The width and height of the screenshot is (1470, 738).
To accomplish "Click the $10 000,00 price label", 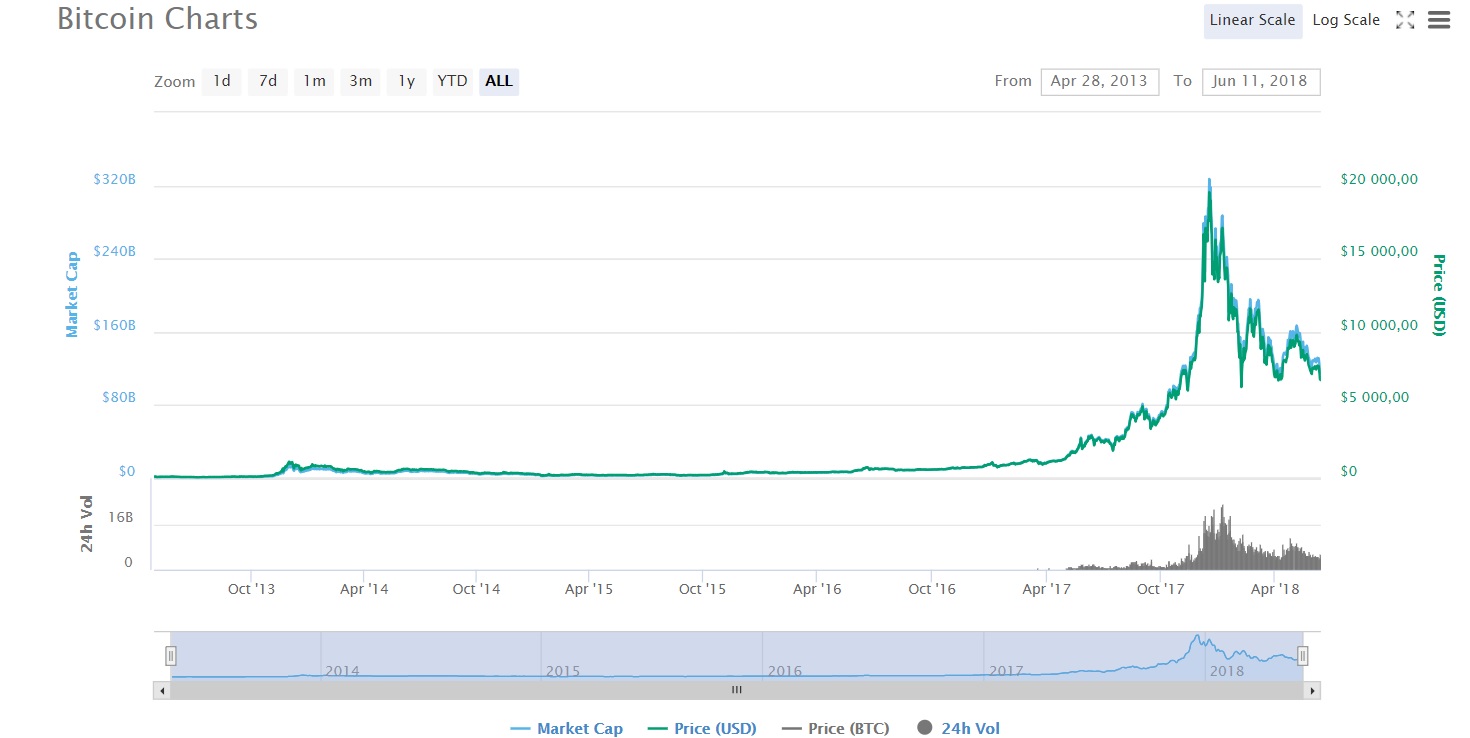I will (1379, 326).
